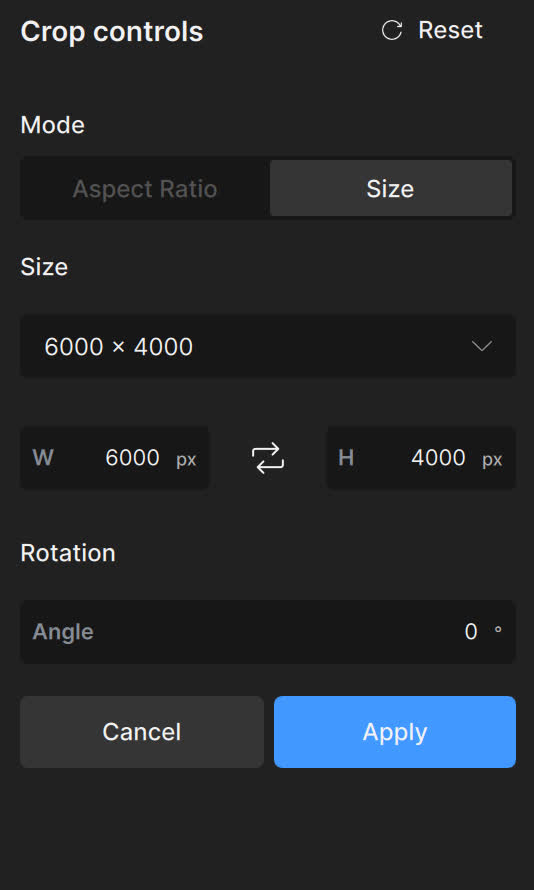
Task: Click the height value 4000
Action: click(438, 458)
